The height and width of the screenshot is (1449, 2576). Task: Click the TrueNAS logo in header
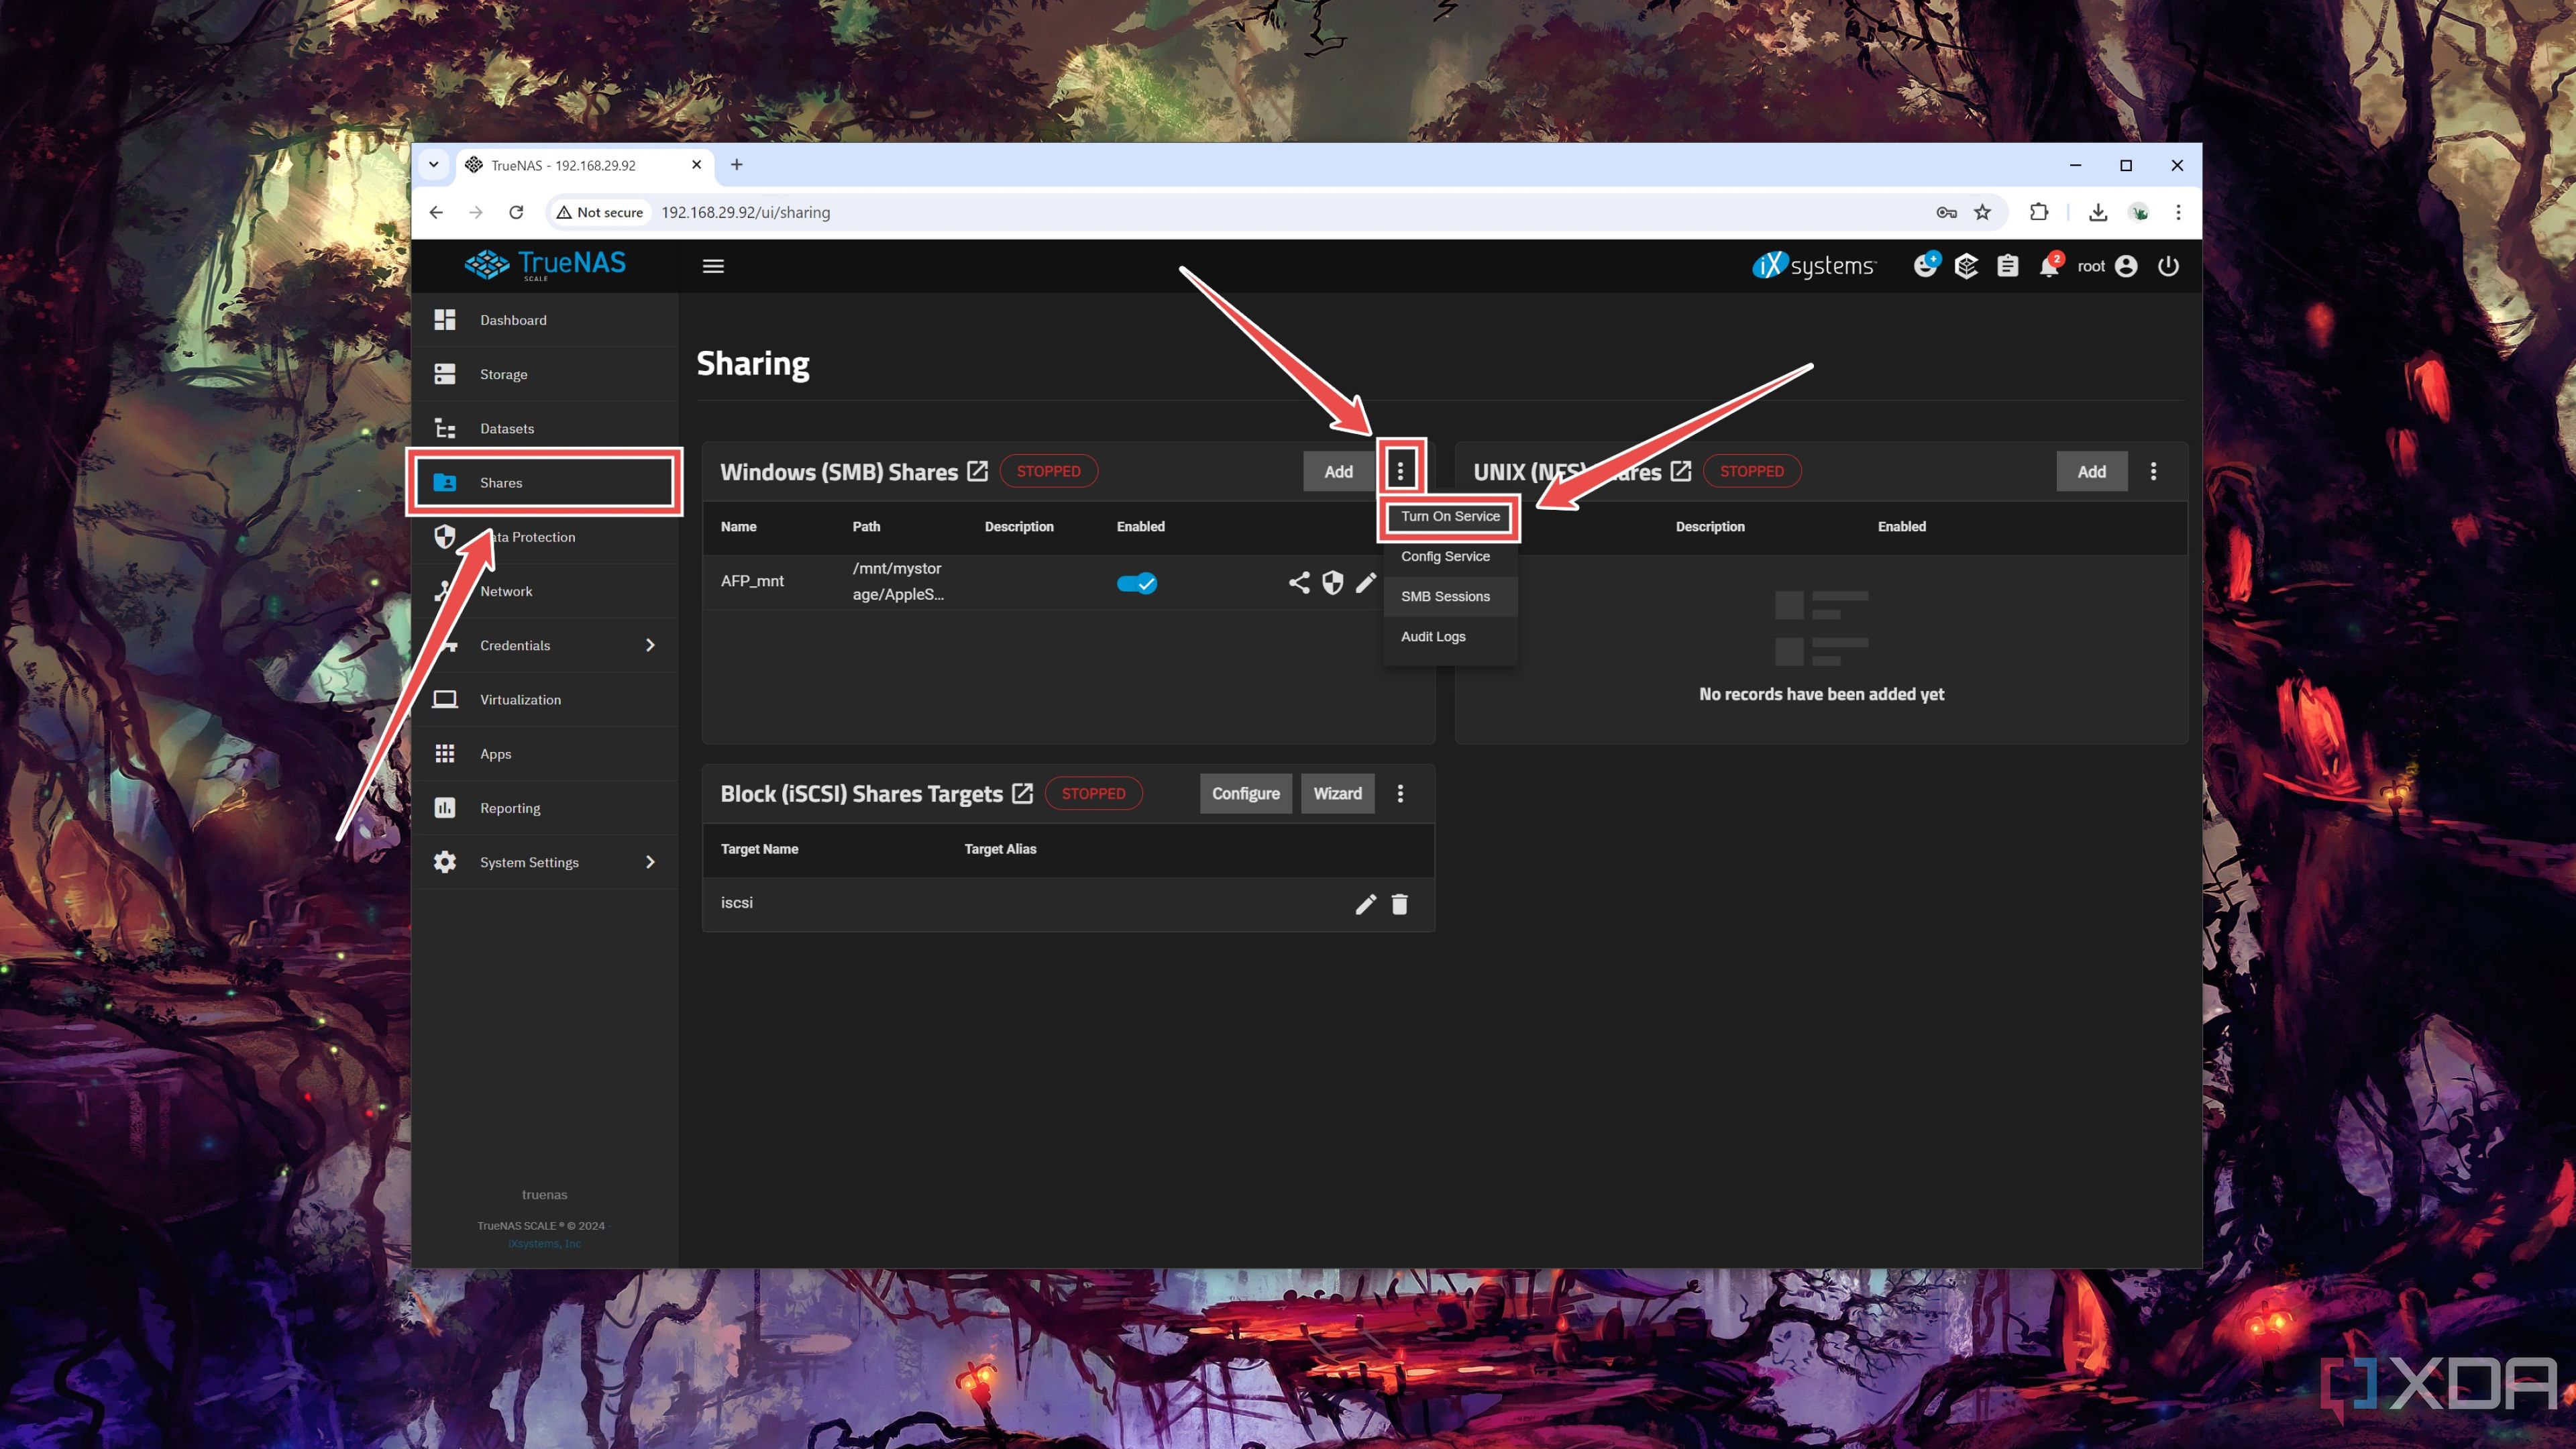click(x=545, y=266)
